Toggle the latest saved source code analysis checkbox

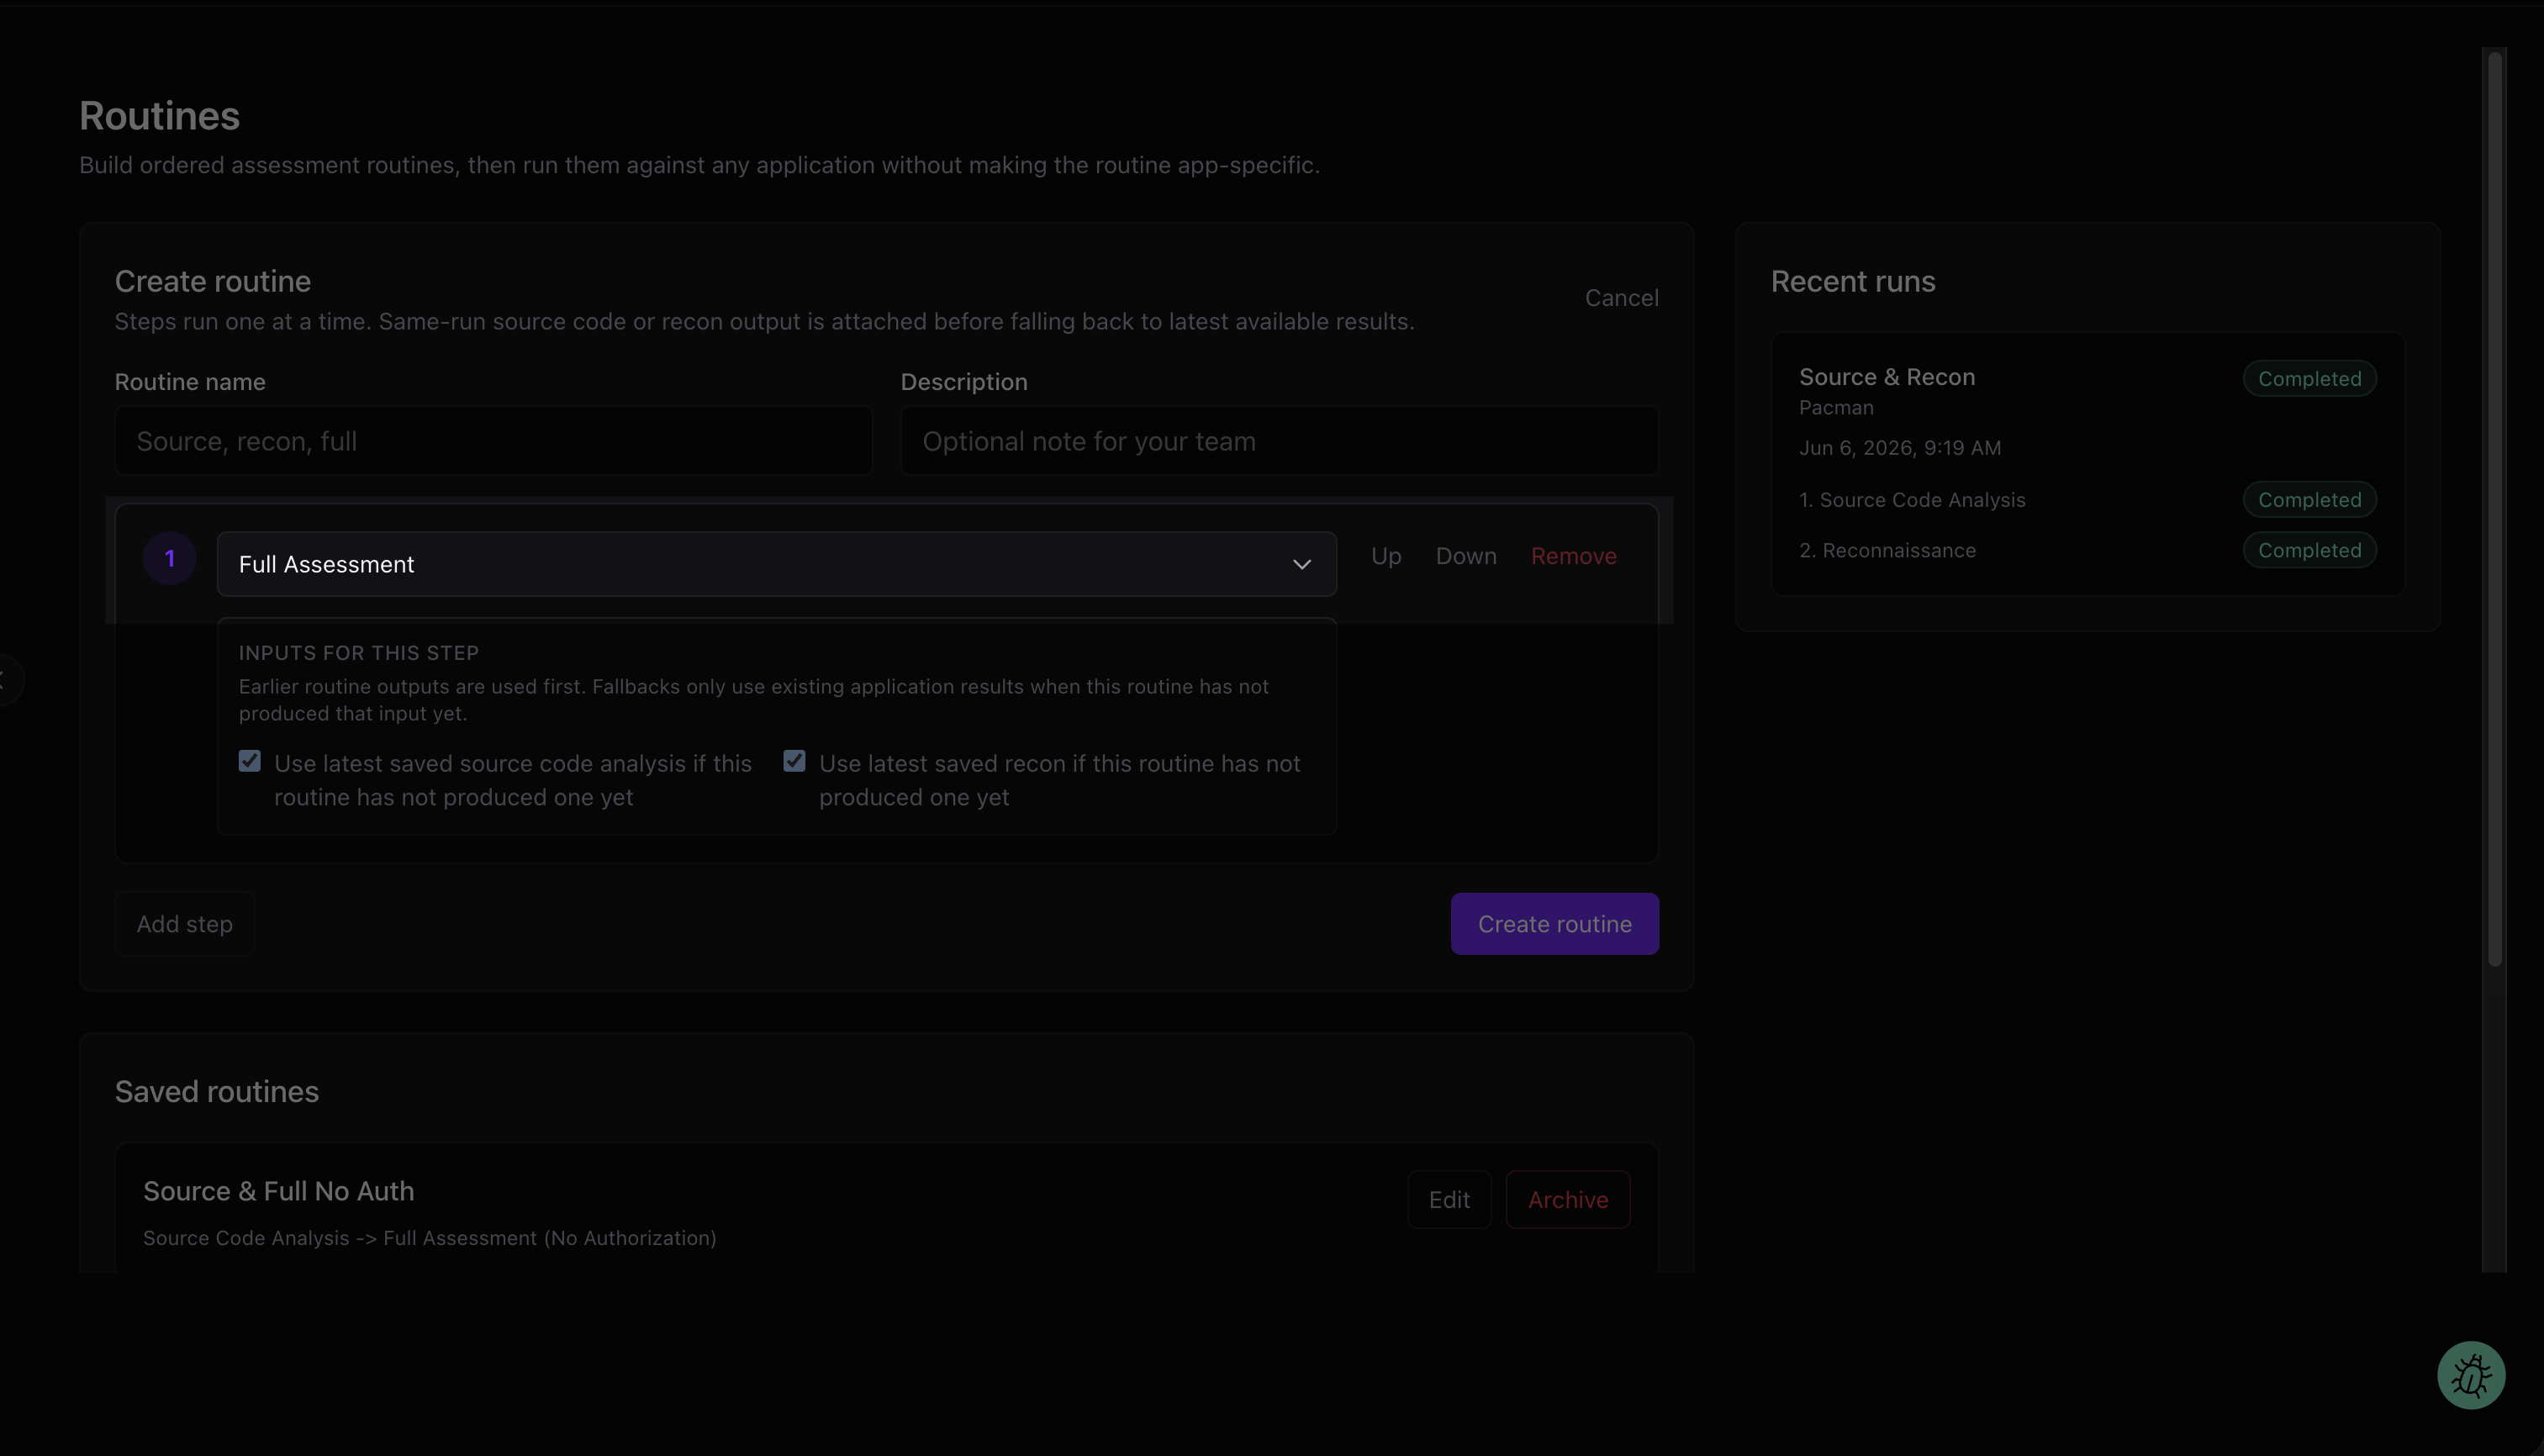[x=250, y=761]
